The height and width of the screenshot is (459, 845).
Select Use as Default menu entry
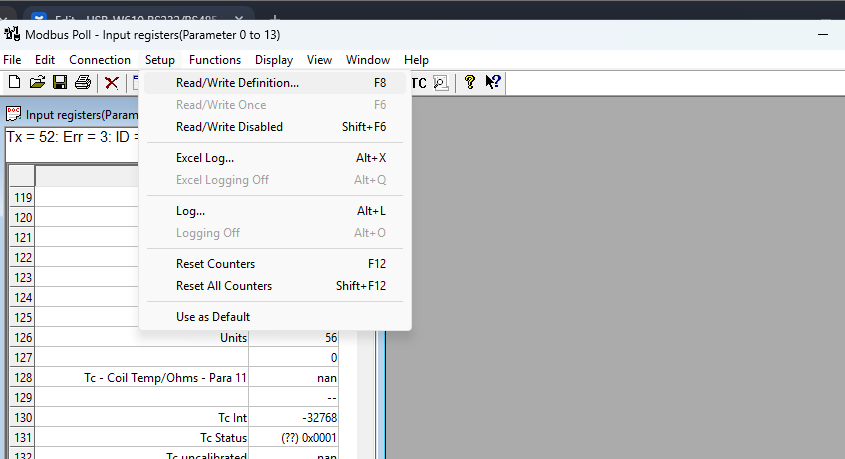(x=275, y=317)
